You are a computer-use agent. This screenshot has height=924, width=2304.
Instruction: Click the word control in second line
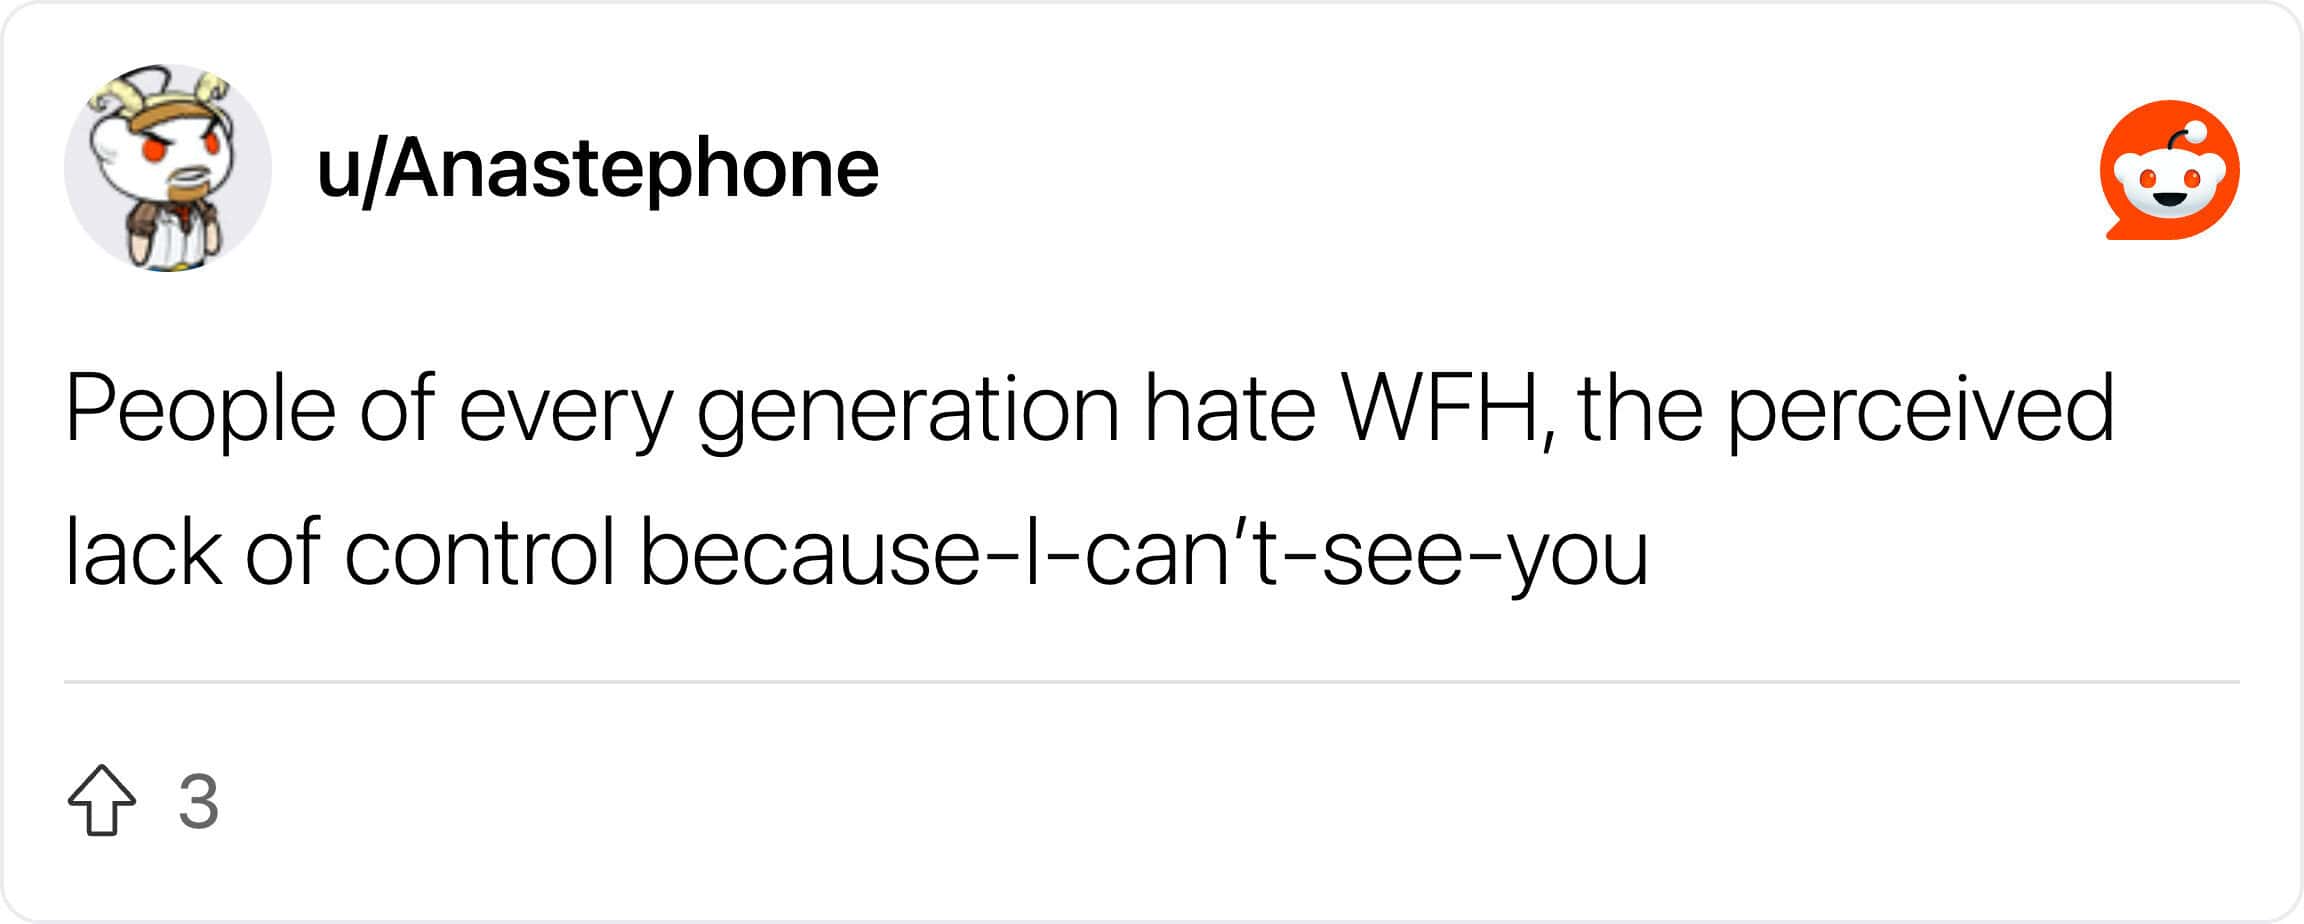tap(480, 552)
